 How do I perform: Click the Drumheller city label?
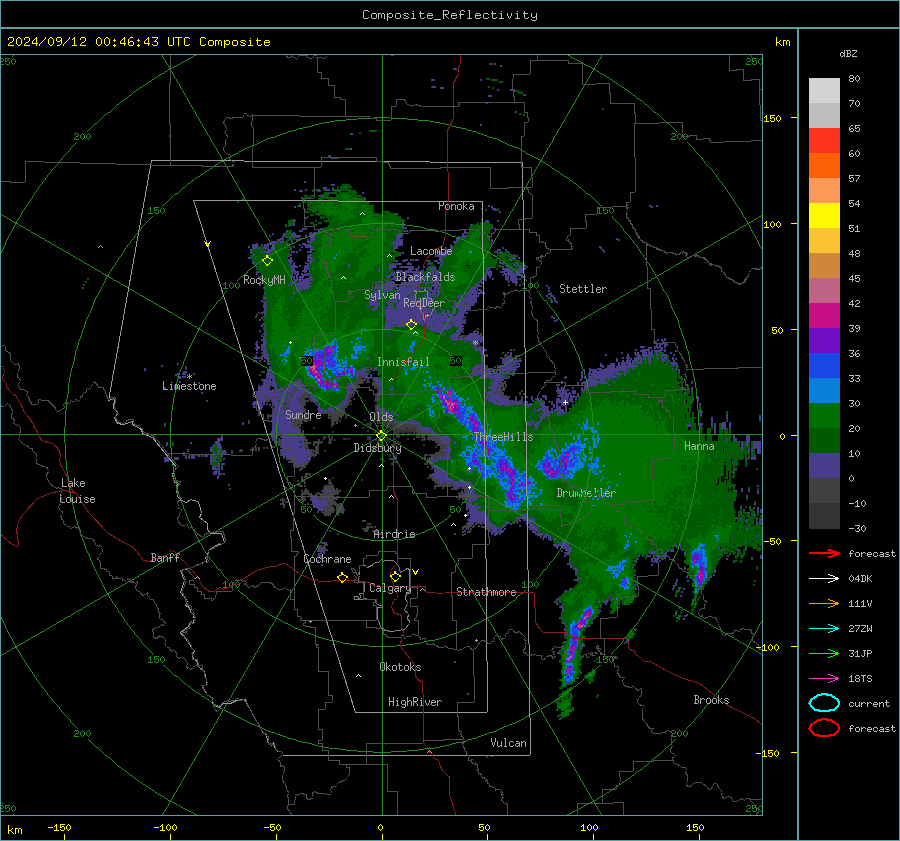pyautogui.click(x=586, y=493)
